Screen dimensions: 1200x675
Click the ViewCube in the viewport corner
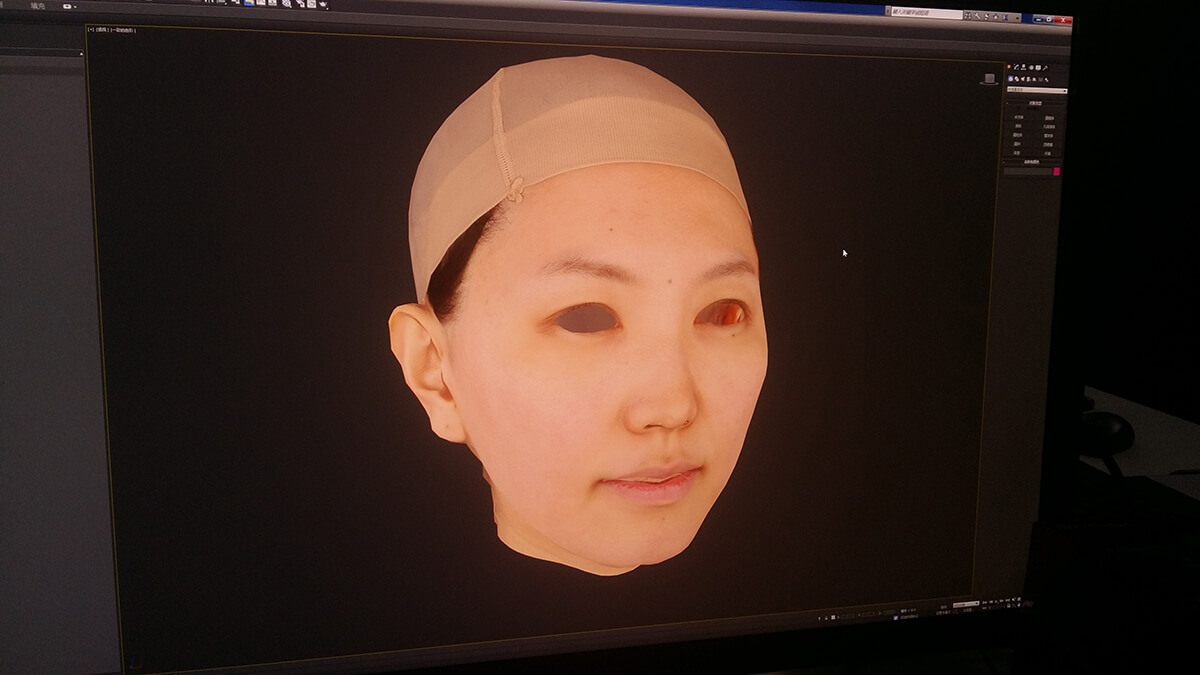click(x=989, y=78)
